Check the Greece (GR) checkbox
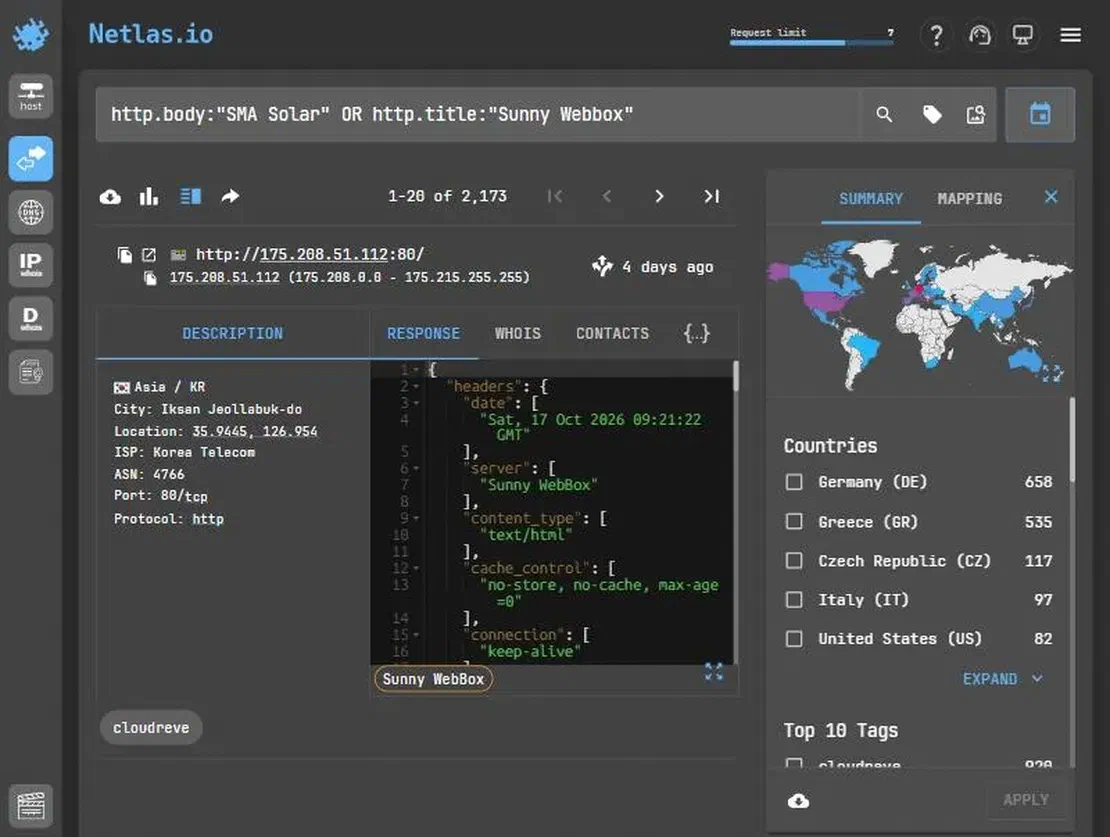Screen dimensions: 1110x837 click(x=794, y=522)
